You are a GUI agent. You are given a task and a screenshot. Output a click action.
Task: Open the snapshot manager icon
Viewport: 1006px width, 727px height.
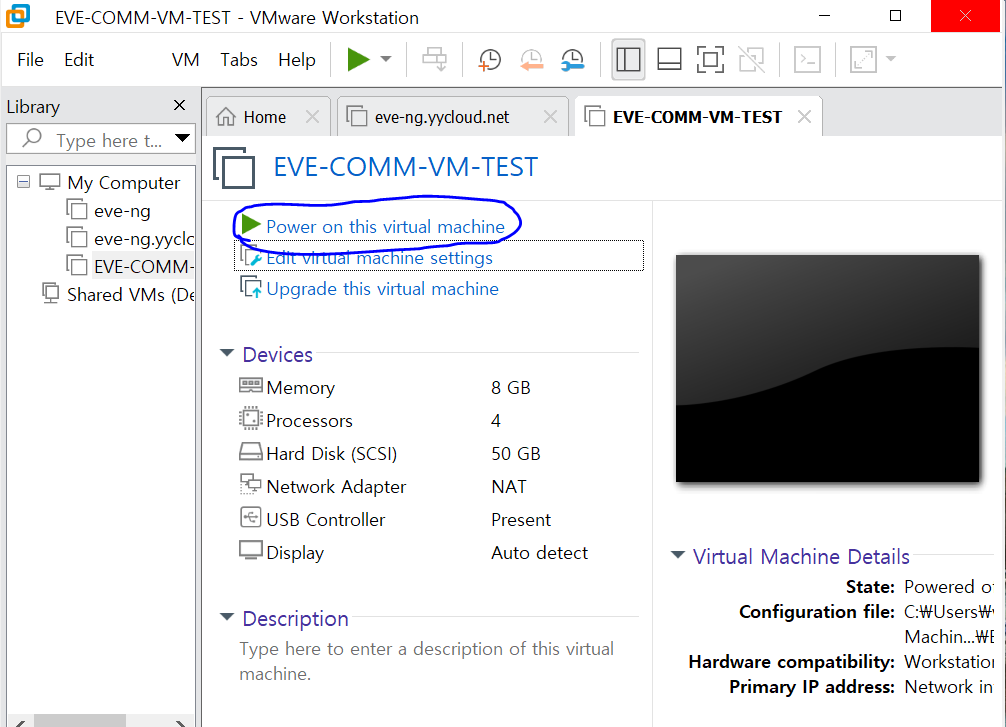[572, 60]
